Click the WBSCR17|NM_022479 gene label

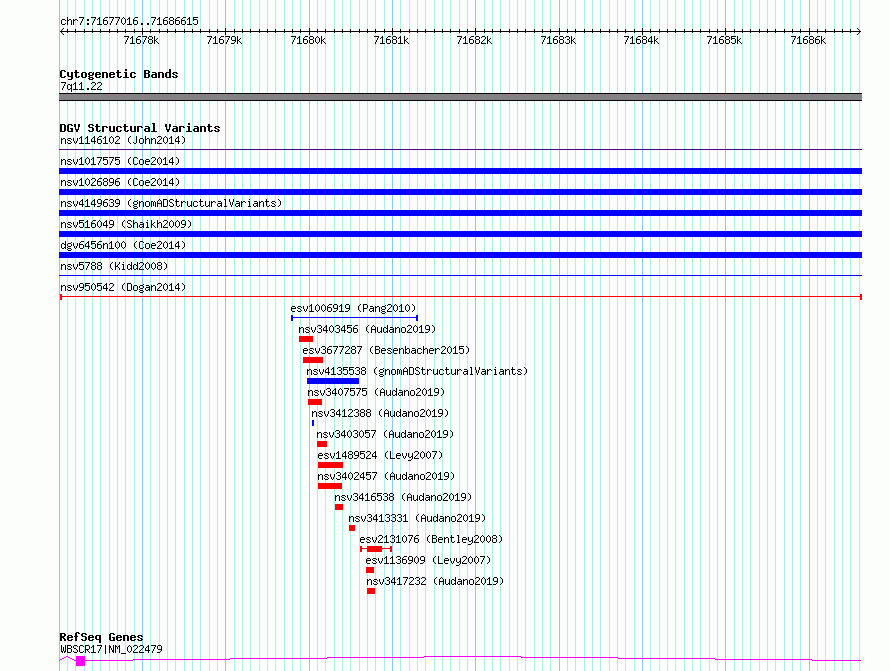pyautogui.click(x=111, y=649)
